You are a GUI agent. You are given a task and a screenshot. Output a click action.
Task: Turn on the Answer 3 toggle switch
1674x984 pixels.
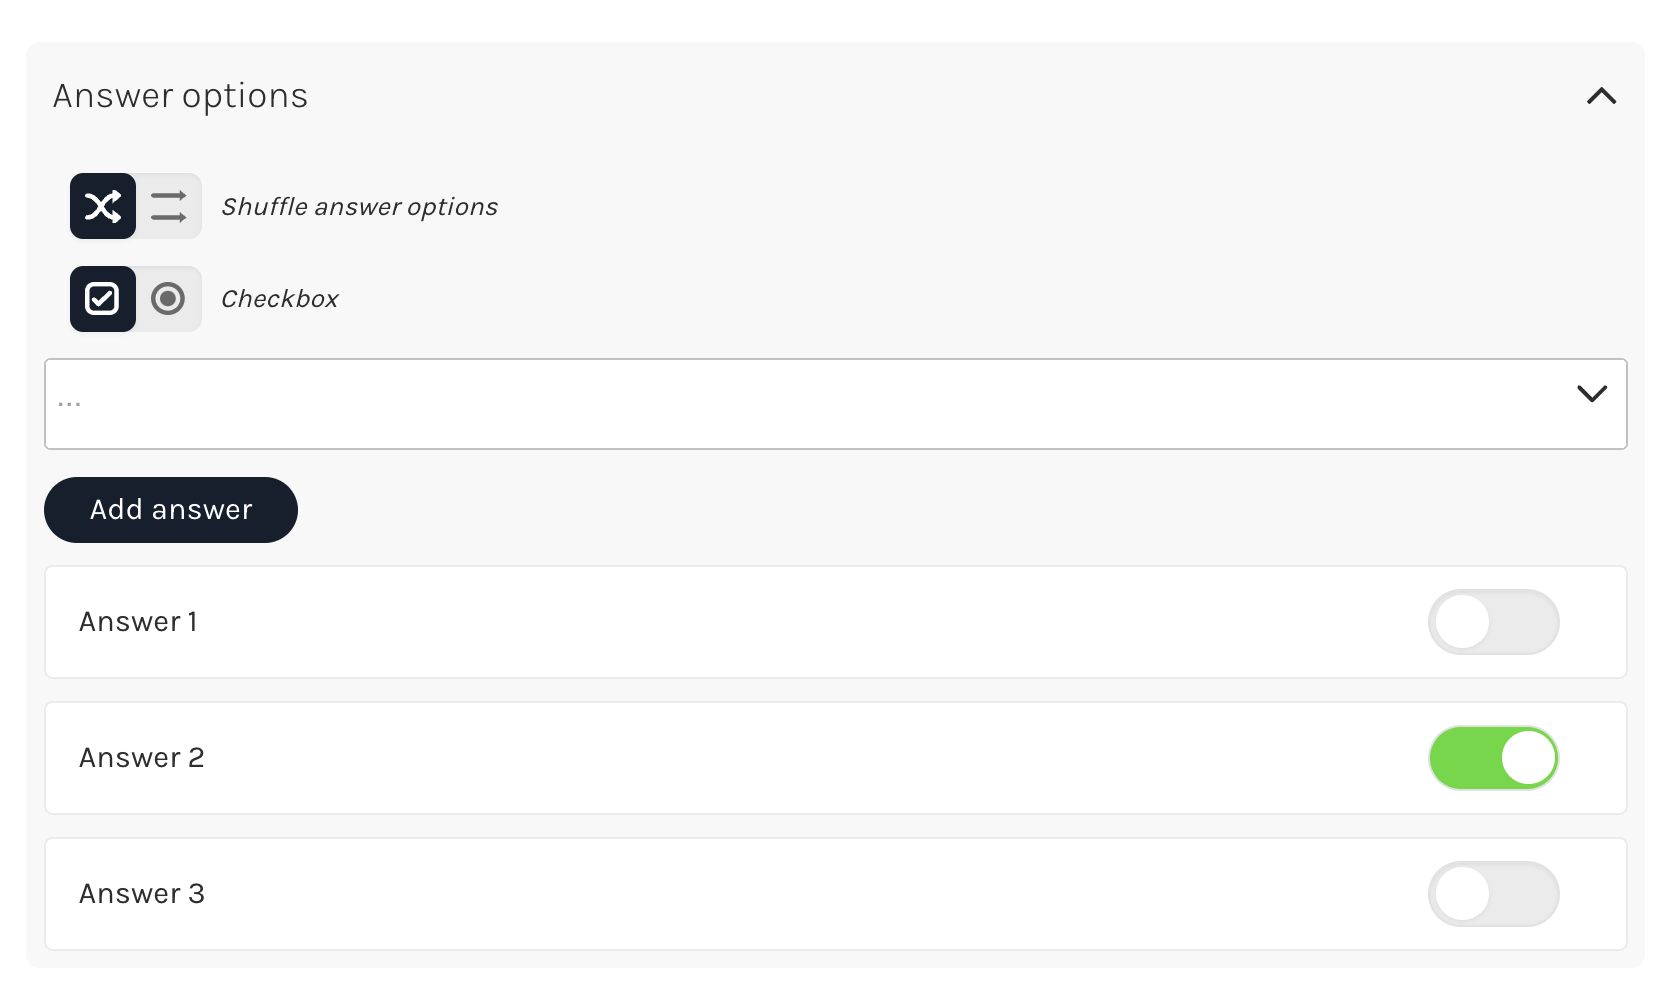coord(1494,894)
